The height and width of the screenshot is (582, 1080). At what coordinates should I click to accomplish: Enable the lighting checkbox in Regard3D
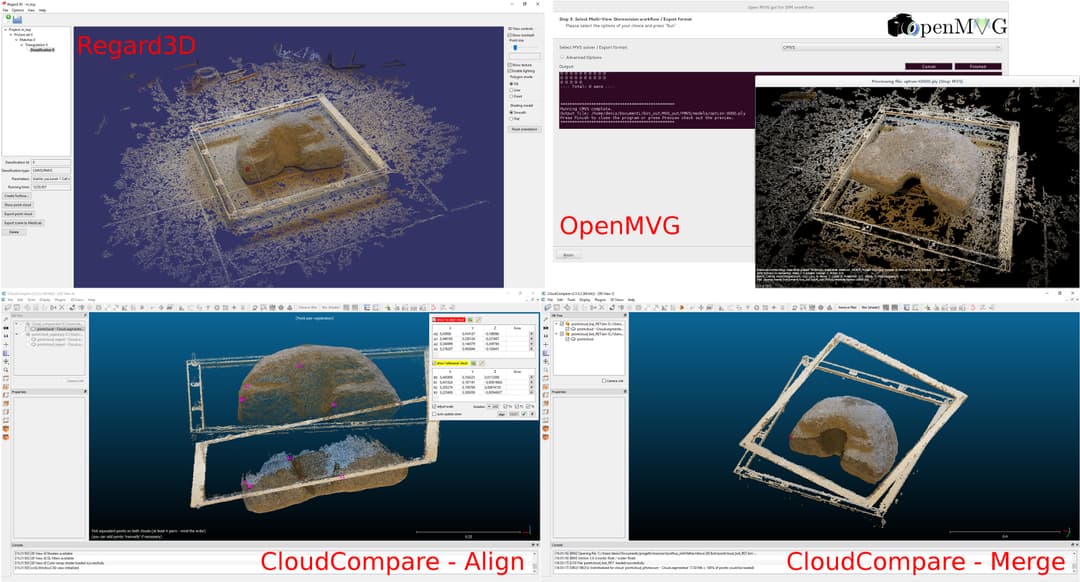click(x=510, y=71)
